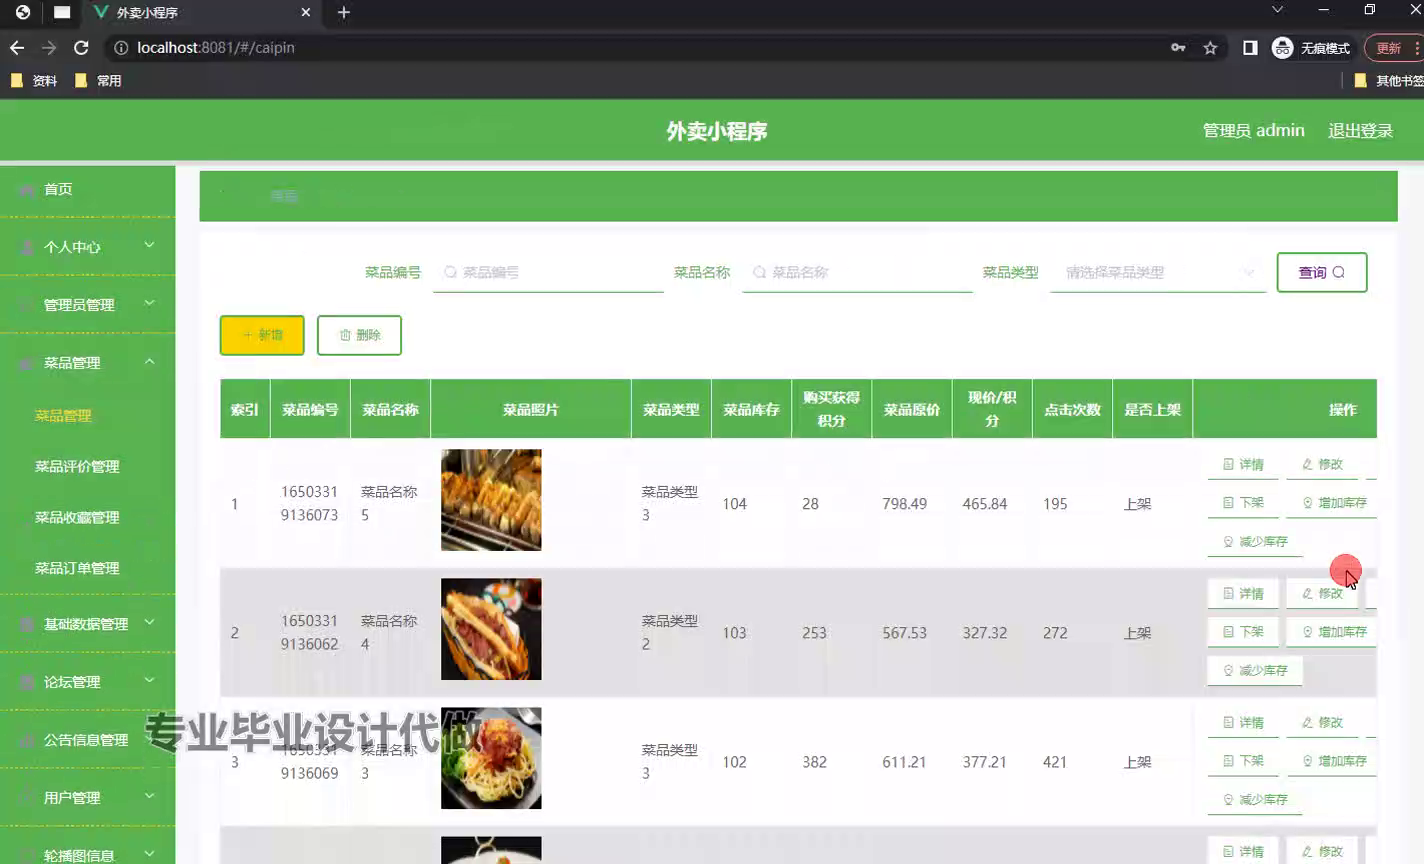View site information icon in address bar
The width and height of the screenshot is (1424, 864).
click(121, 47)
